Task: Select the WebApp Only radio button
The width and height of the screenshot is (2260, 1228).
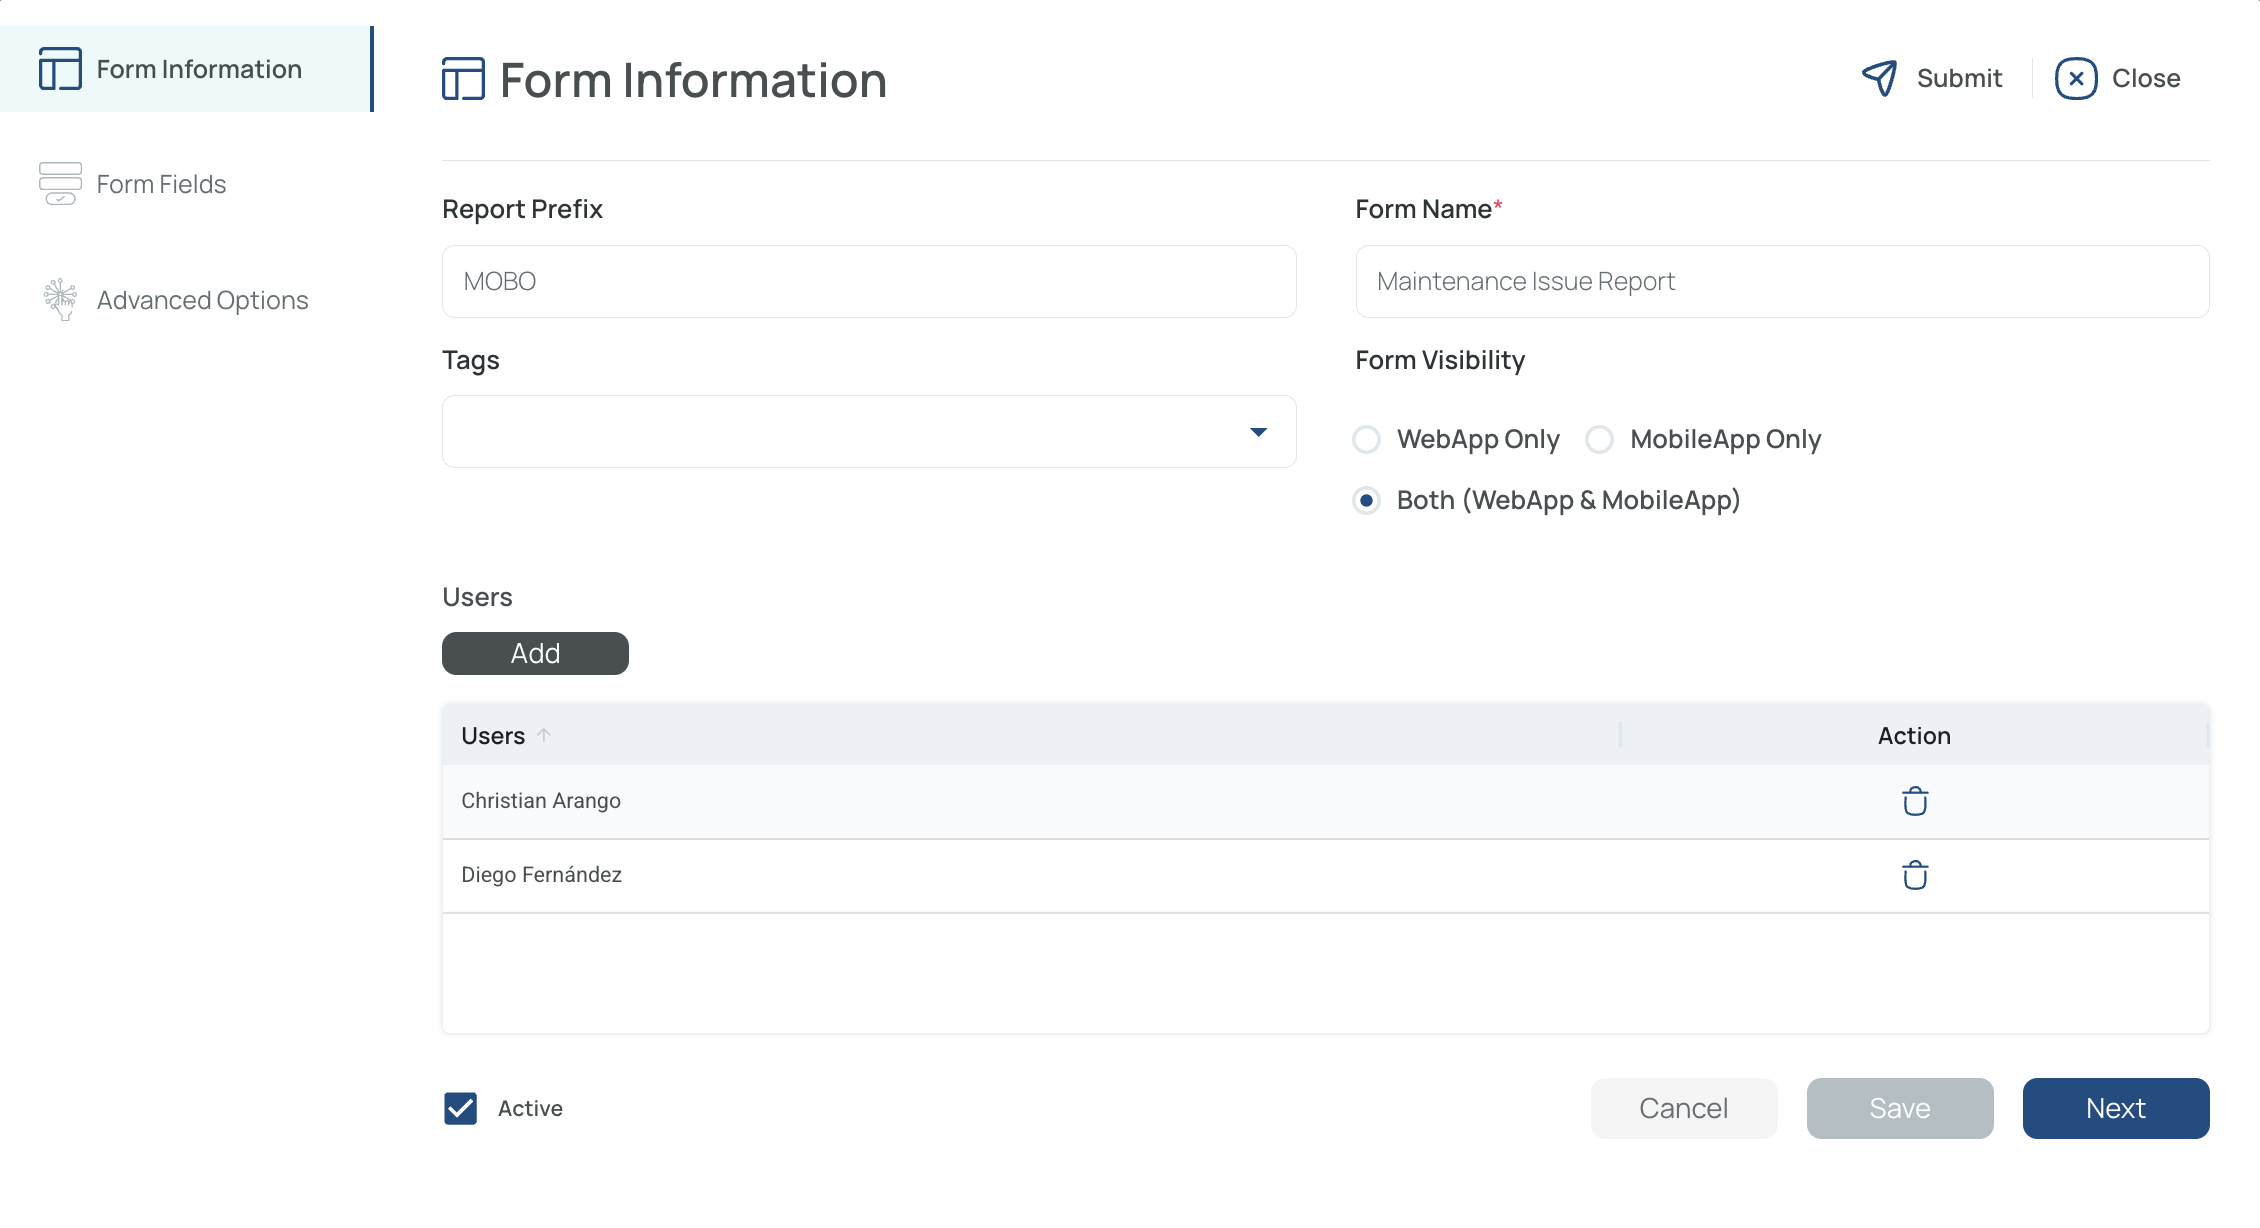Action: point(1366,439)
